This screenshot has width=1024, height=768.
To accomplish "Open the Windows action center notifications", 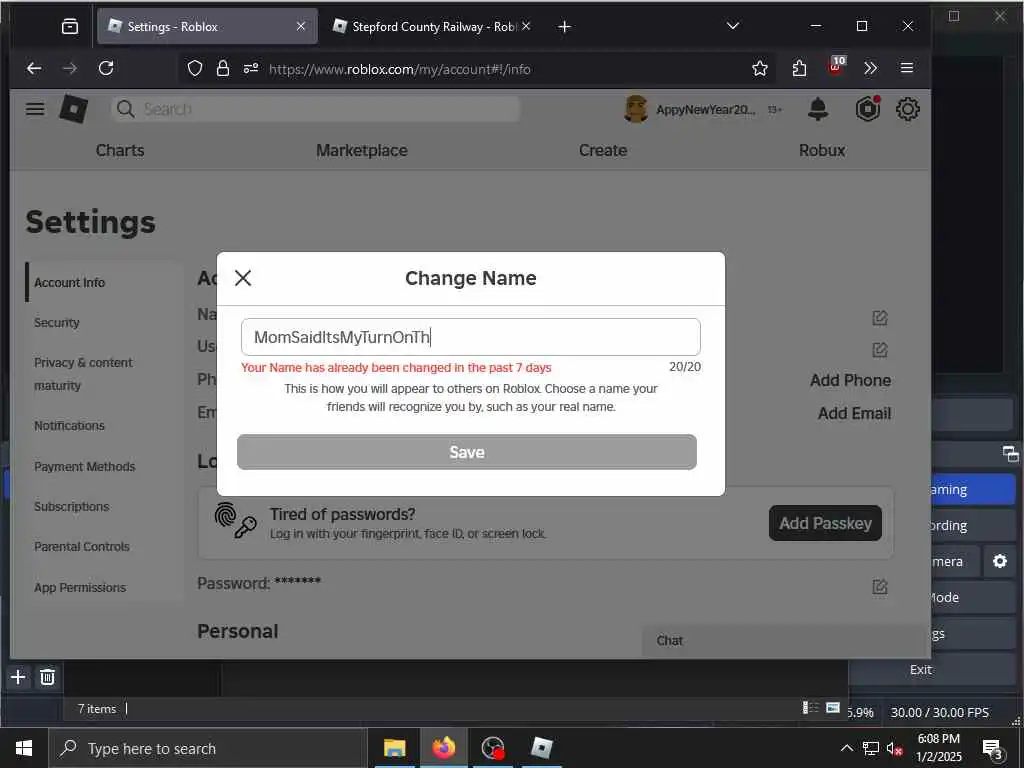I will coord(993,749).
